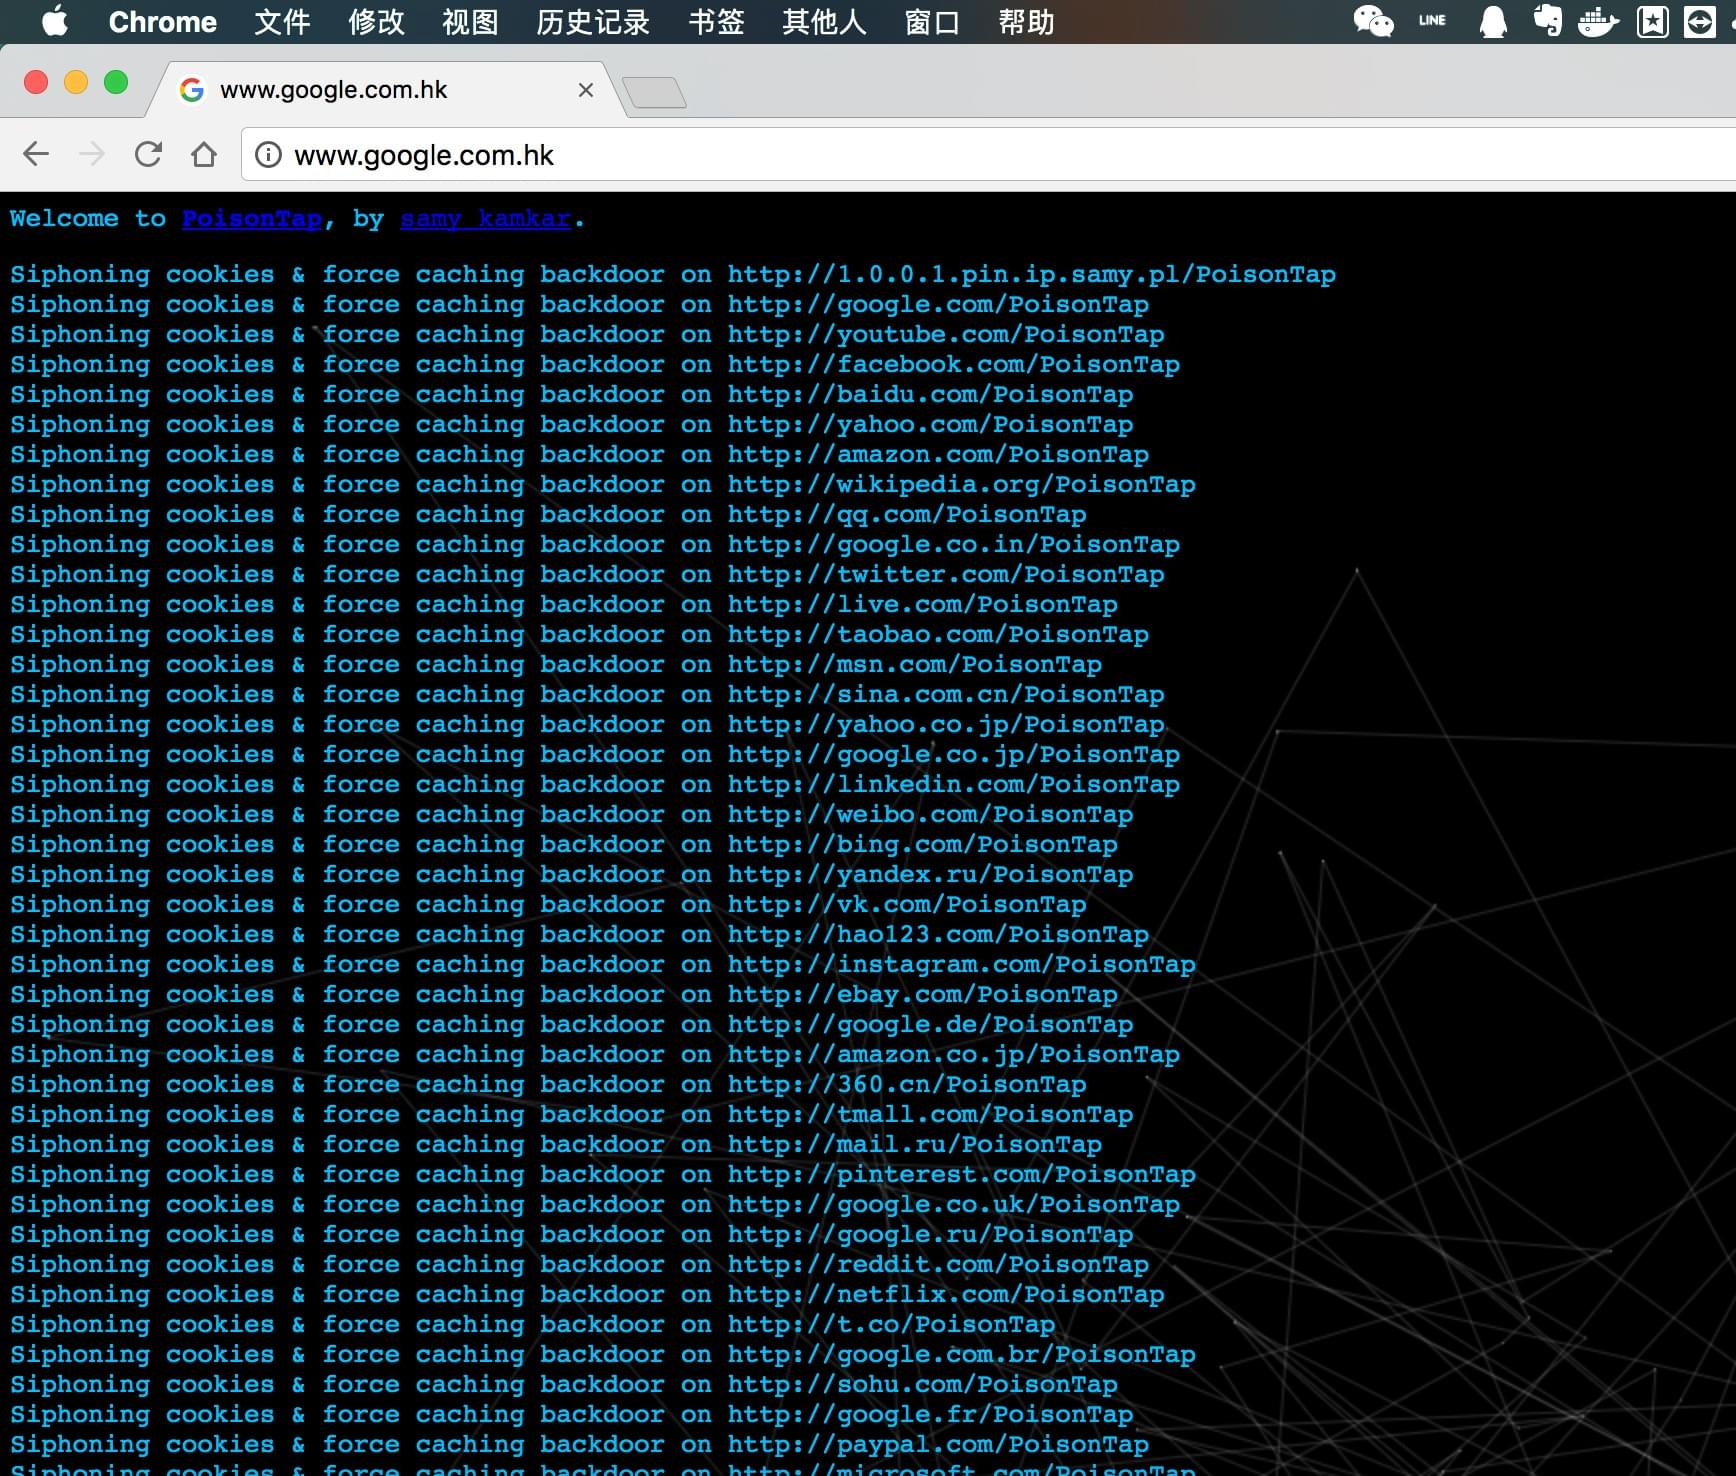Click the http://reddit.com/PoisonTap text
The width and height of the screenshot is (1736, 1476).
coord(938,1264)
